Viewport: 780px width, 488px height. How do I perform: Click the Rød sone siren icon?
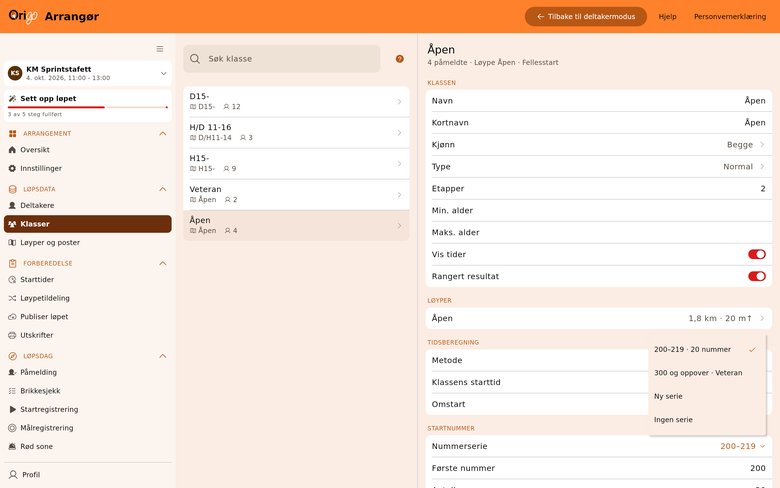(x=12, y=446)
